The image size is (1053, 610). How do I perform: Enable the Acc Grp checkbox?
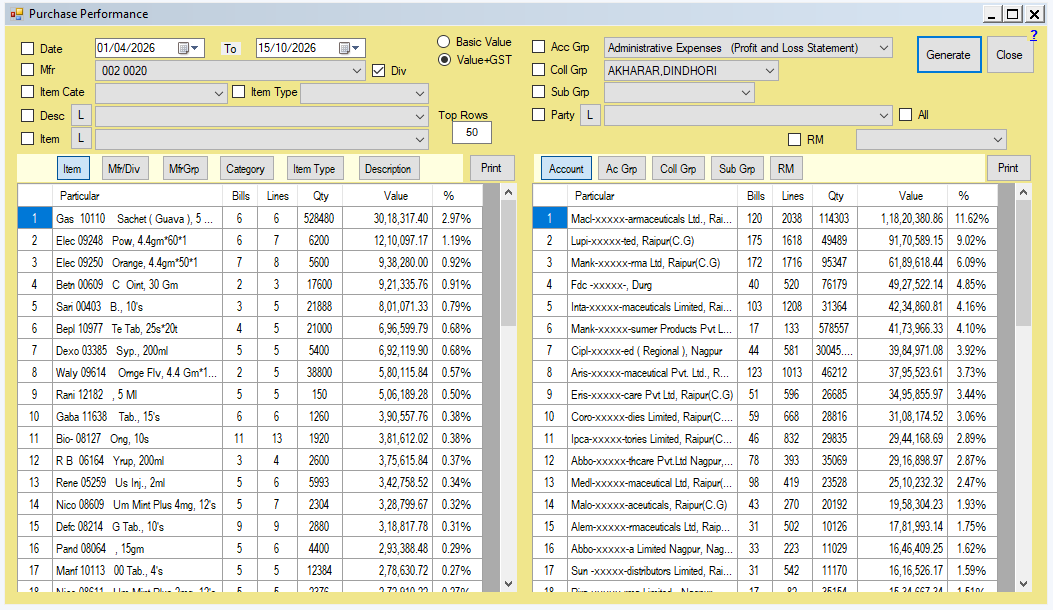pyautogui.click(x=539, y=46)
